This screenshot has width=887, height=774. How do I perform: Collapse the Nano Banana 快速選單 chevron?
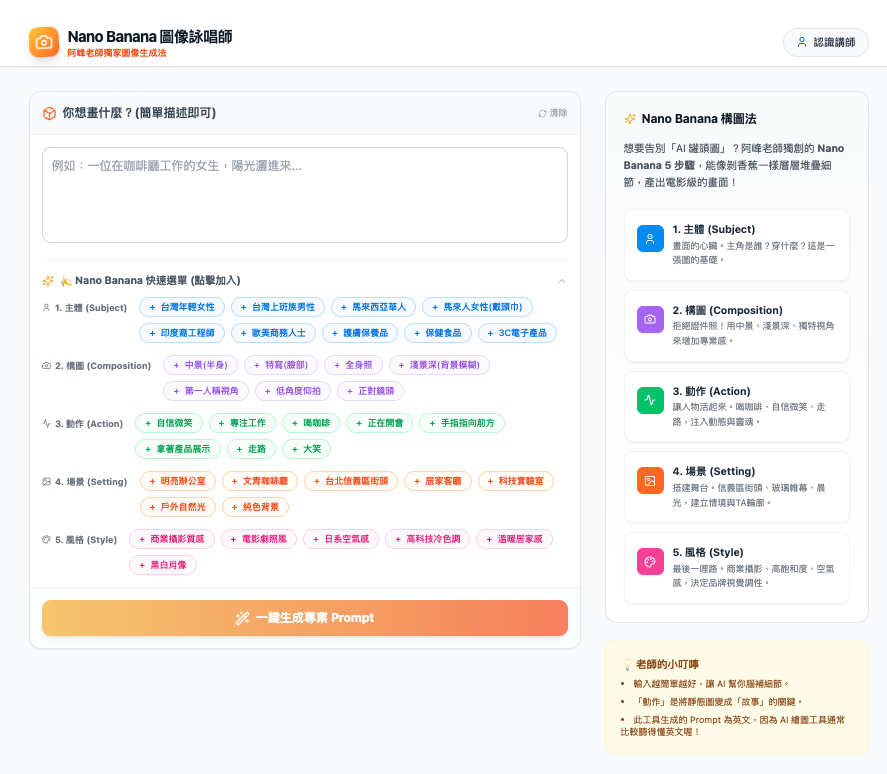(x=561, y=281)
